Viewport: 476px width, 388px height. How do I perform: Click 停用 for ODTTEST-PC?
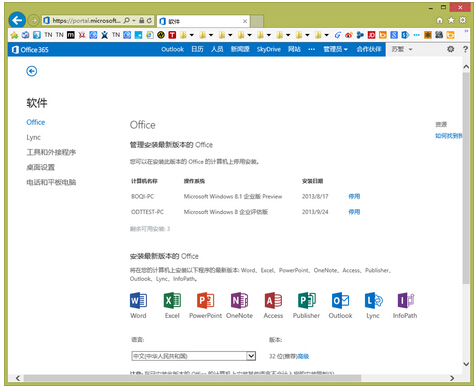(354, 212)
